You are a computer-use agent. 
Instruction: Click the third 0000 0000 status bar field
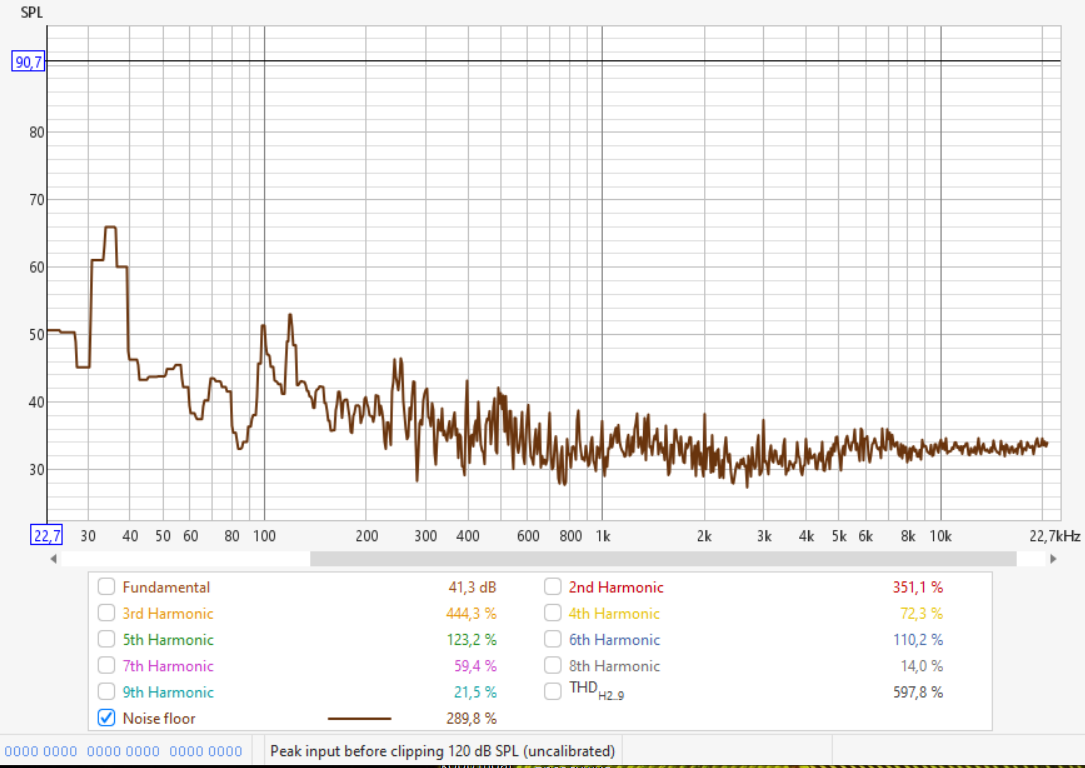[206, 751]
